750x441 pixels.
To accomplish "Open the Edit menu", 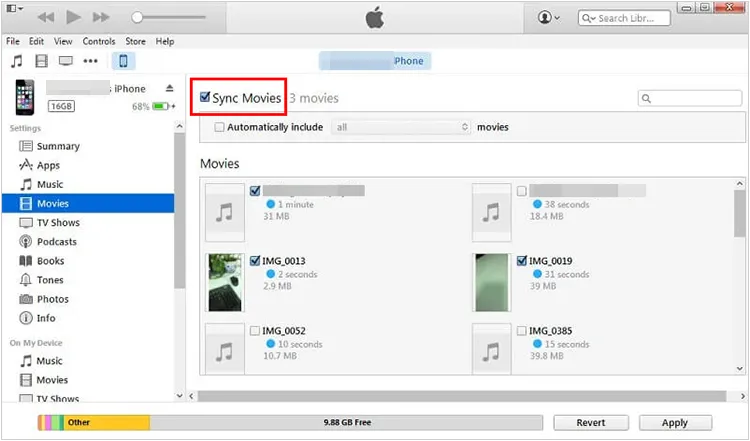I will point(36,41).
